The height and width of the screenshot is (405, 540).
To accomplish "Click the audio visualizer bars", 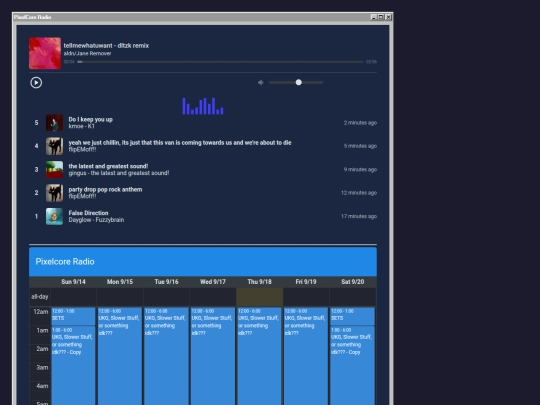I will (x=203, y=106).
